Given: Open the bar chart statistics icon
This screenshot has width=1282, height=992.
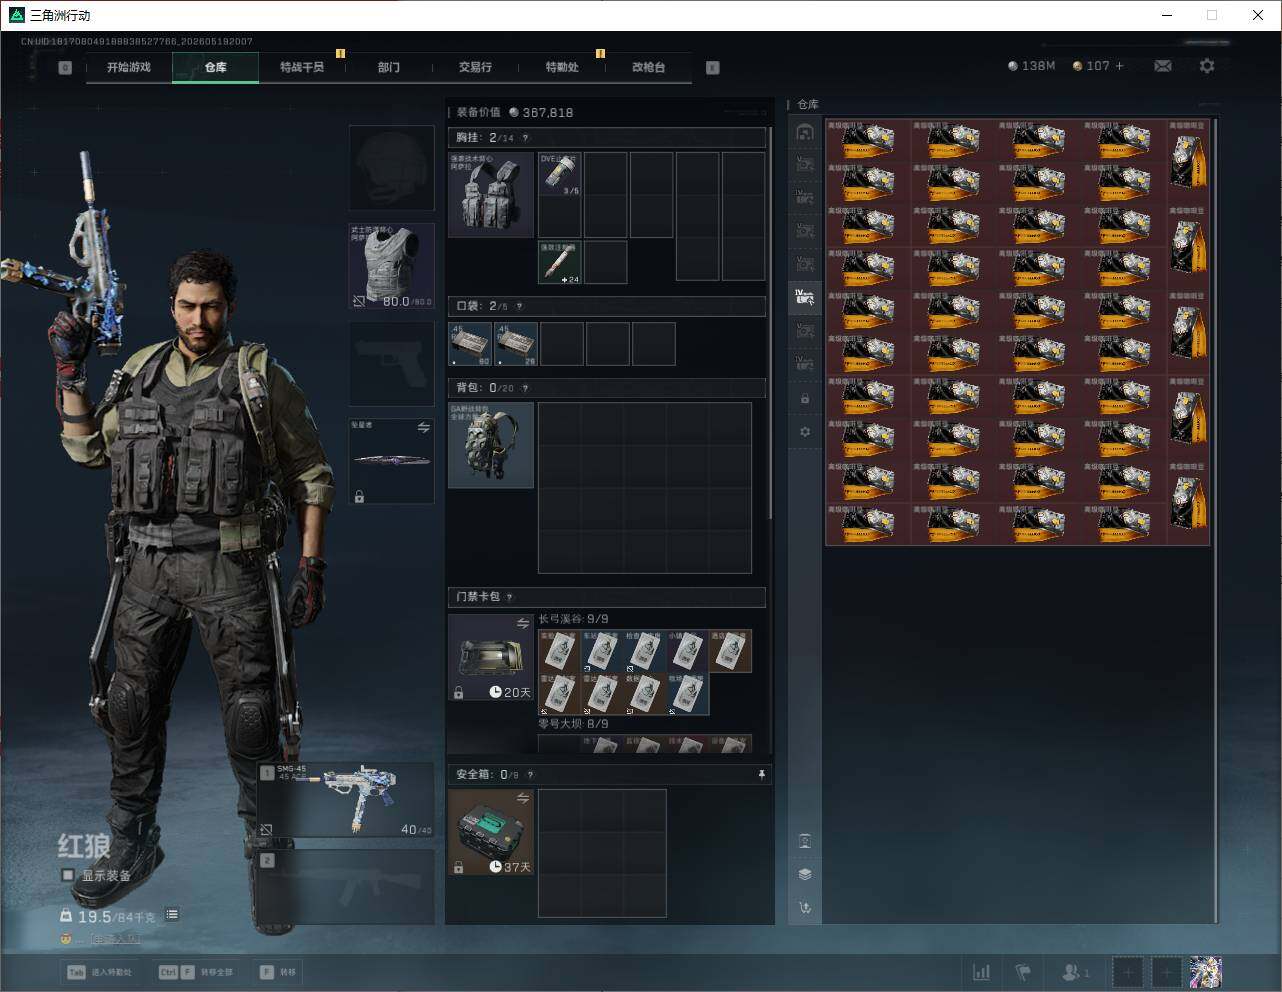Looking at the screenshot, I should [982, 972].
